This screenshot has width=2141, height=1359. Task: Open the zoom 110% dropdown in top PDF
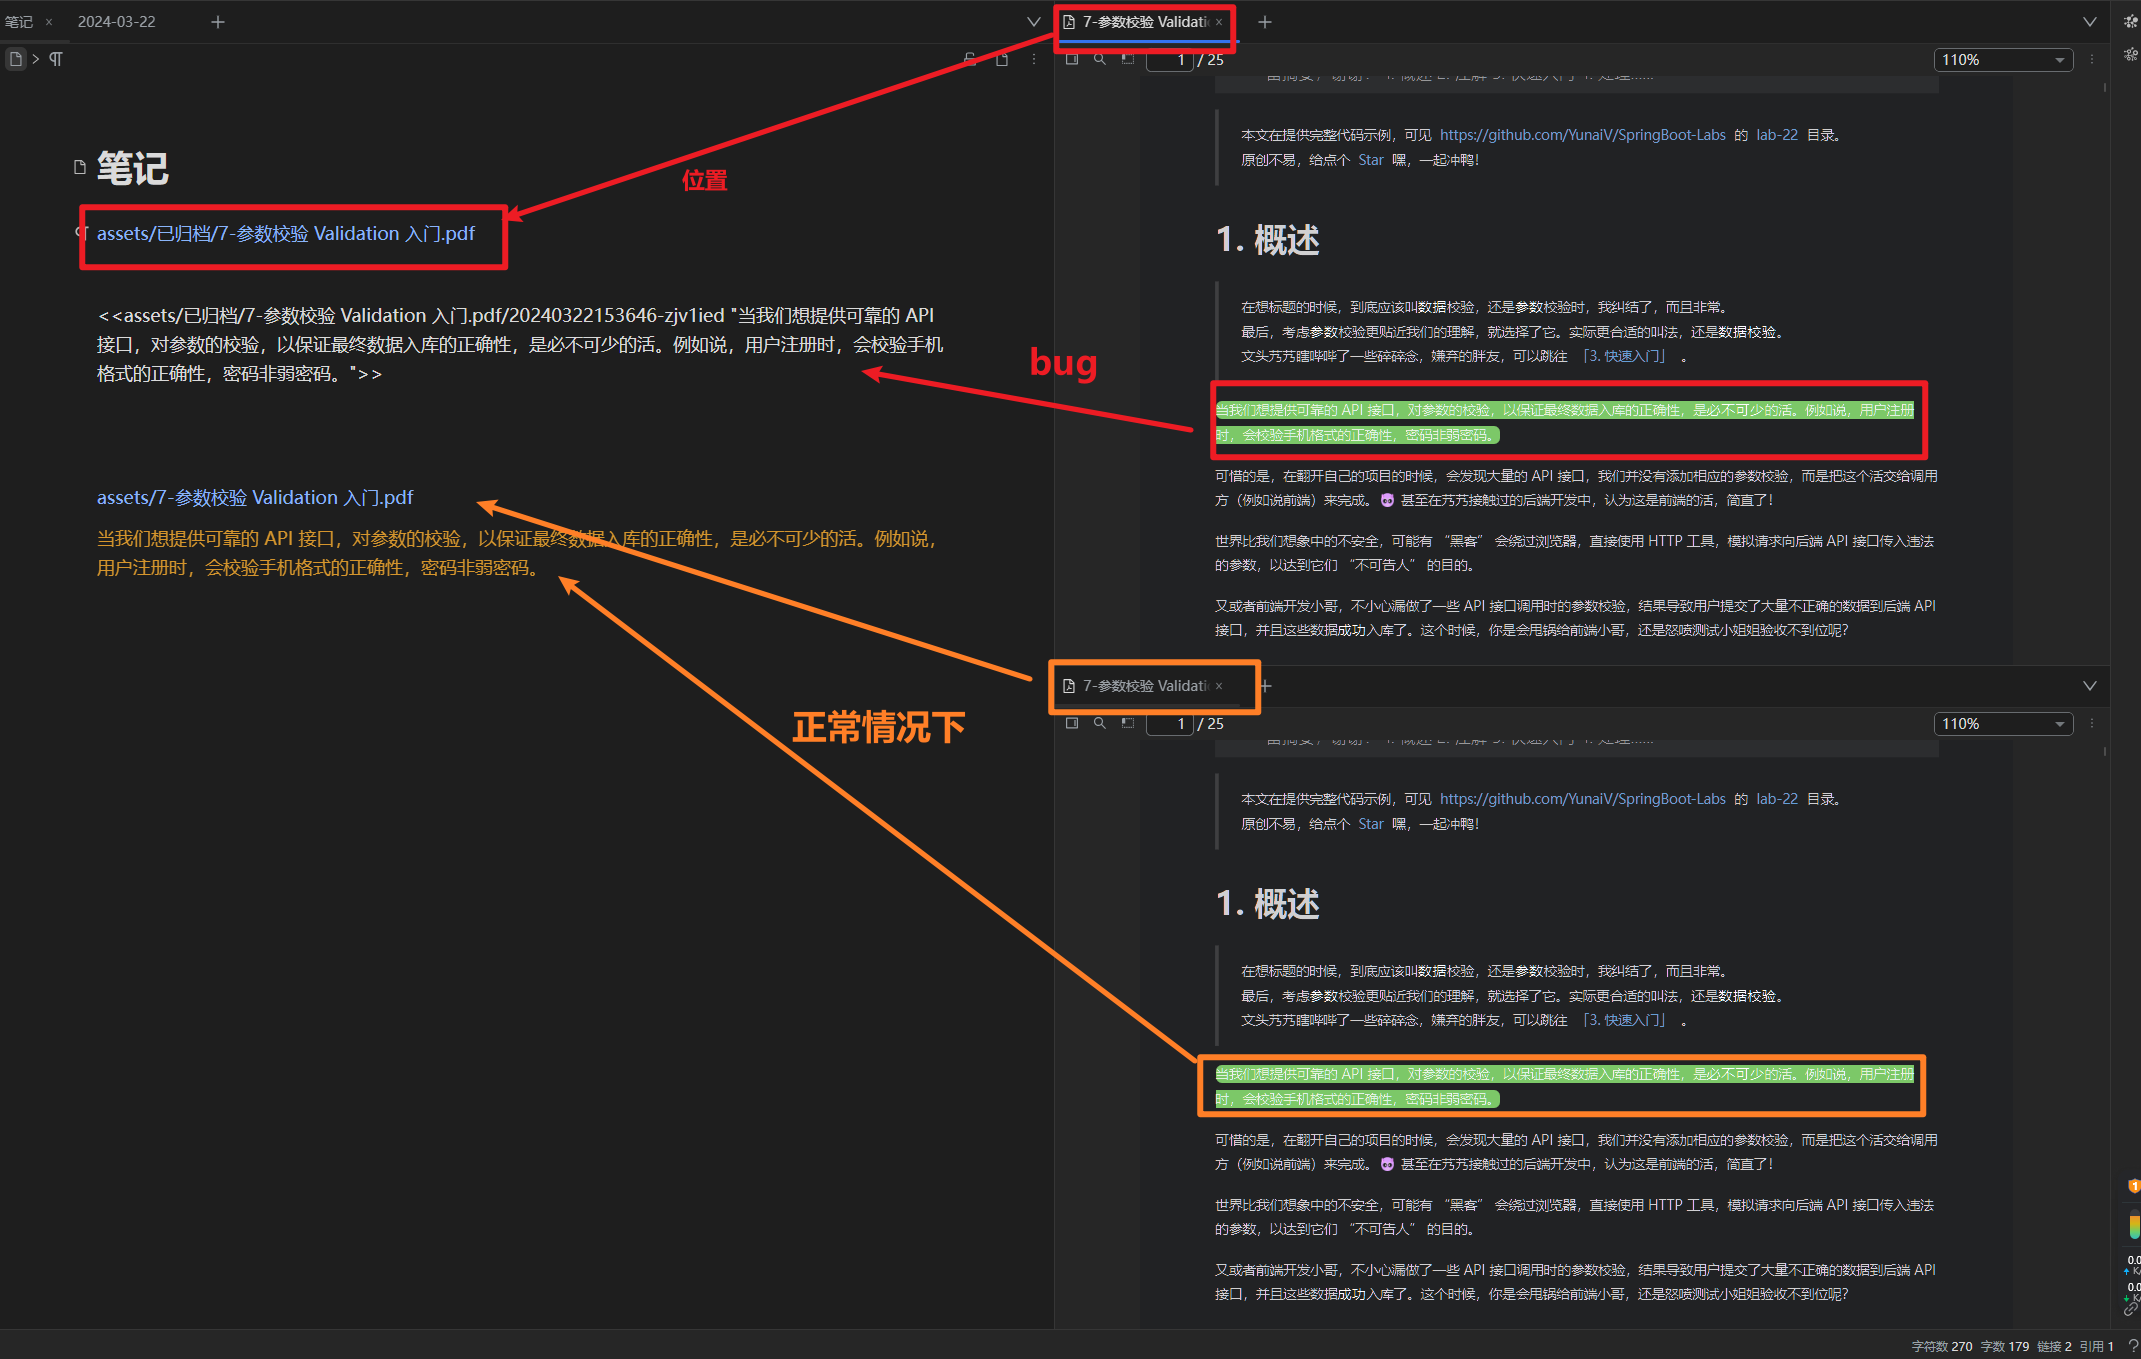2002,60
